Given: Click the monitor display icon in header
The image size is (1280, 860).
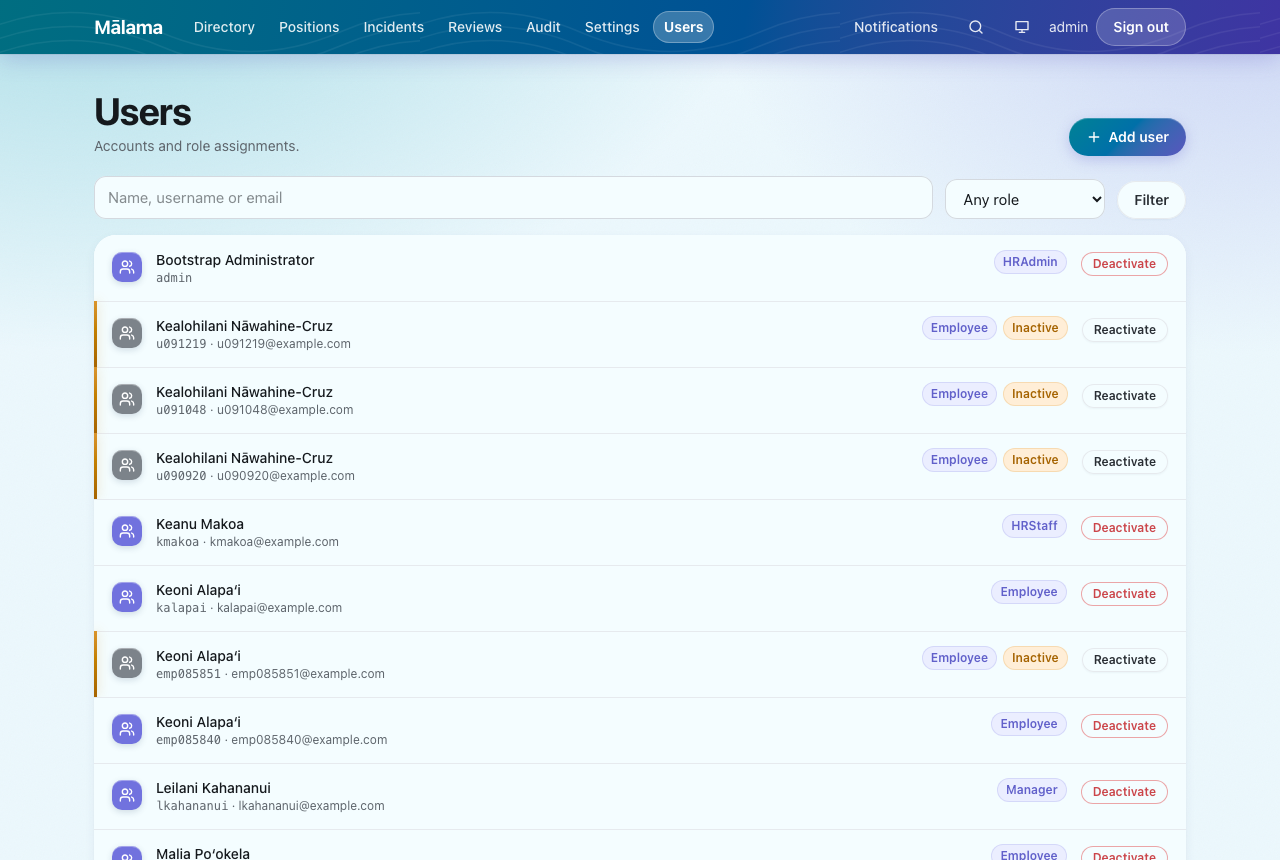Looking at the screenshot, I should coord(1022,27).
